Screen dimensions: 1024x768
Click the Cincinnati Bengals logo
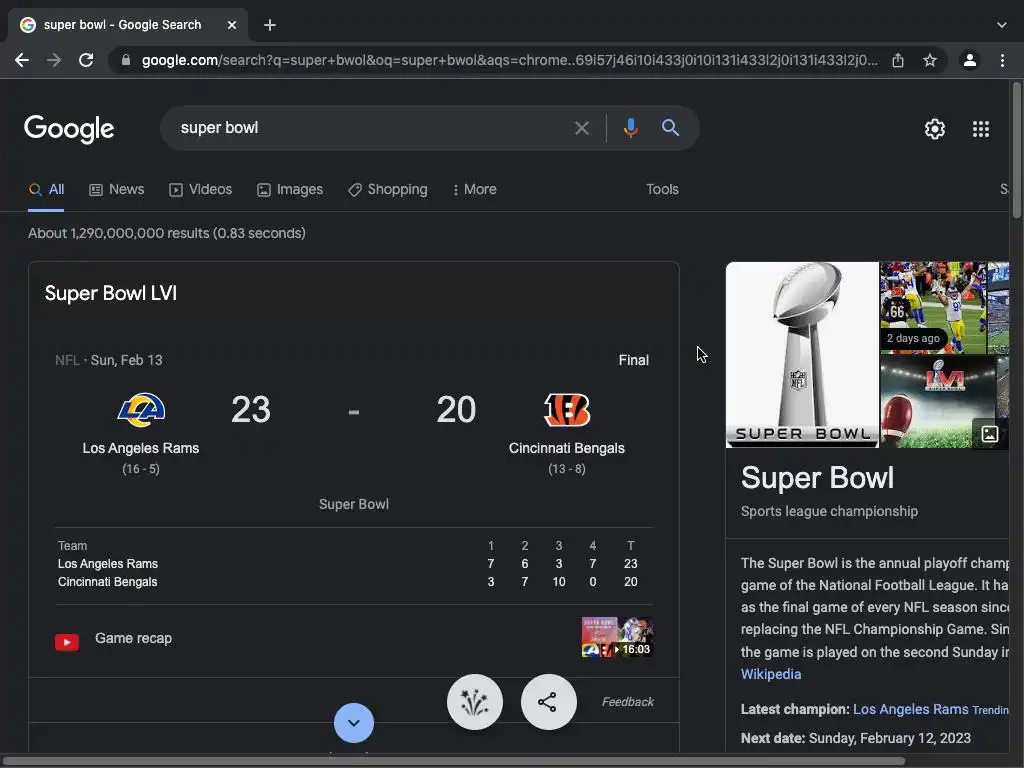coord(567,410)
